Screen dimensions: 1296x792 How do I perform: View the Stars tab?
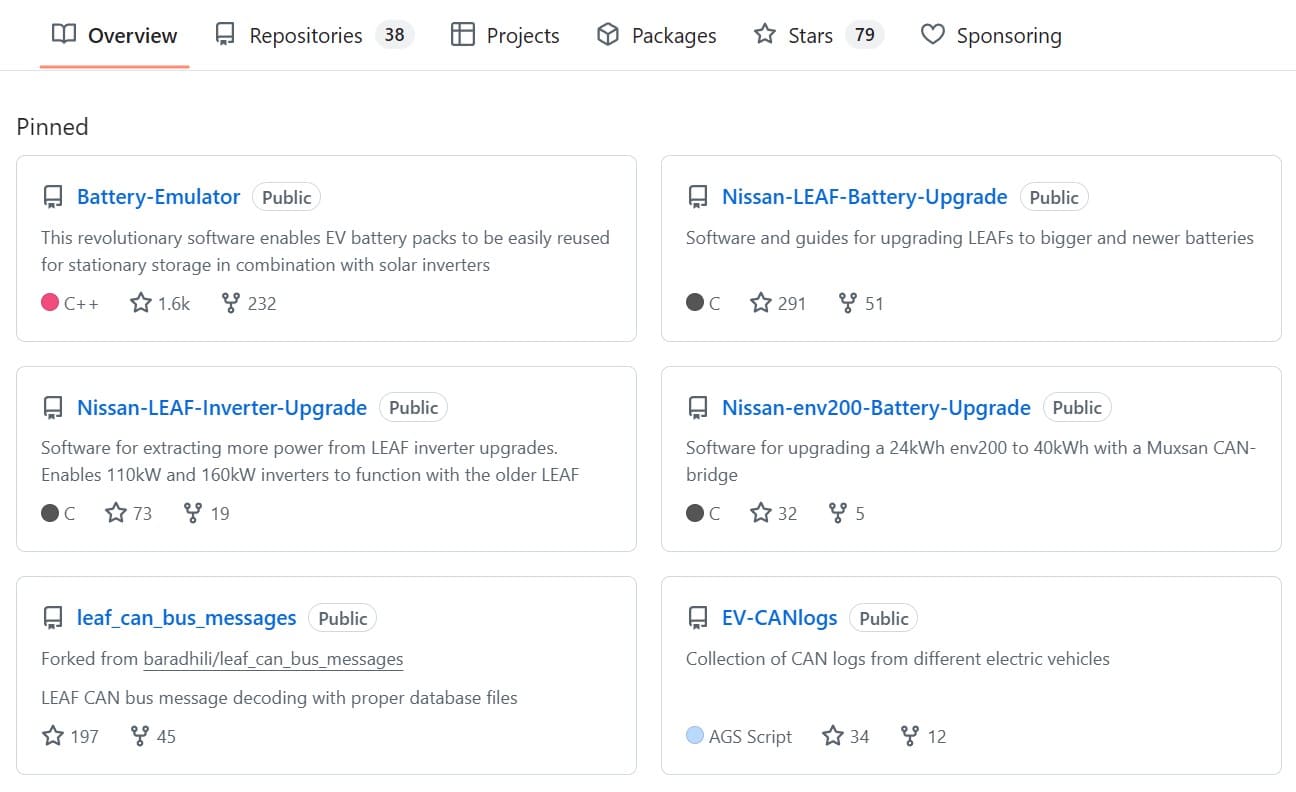click(819, 35)
